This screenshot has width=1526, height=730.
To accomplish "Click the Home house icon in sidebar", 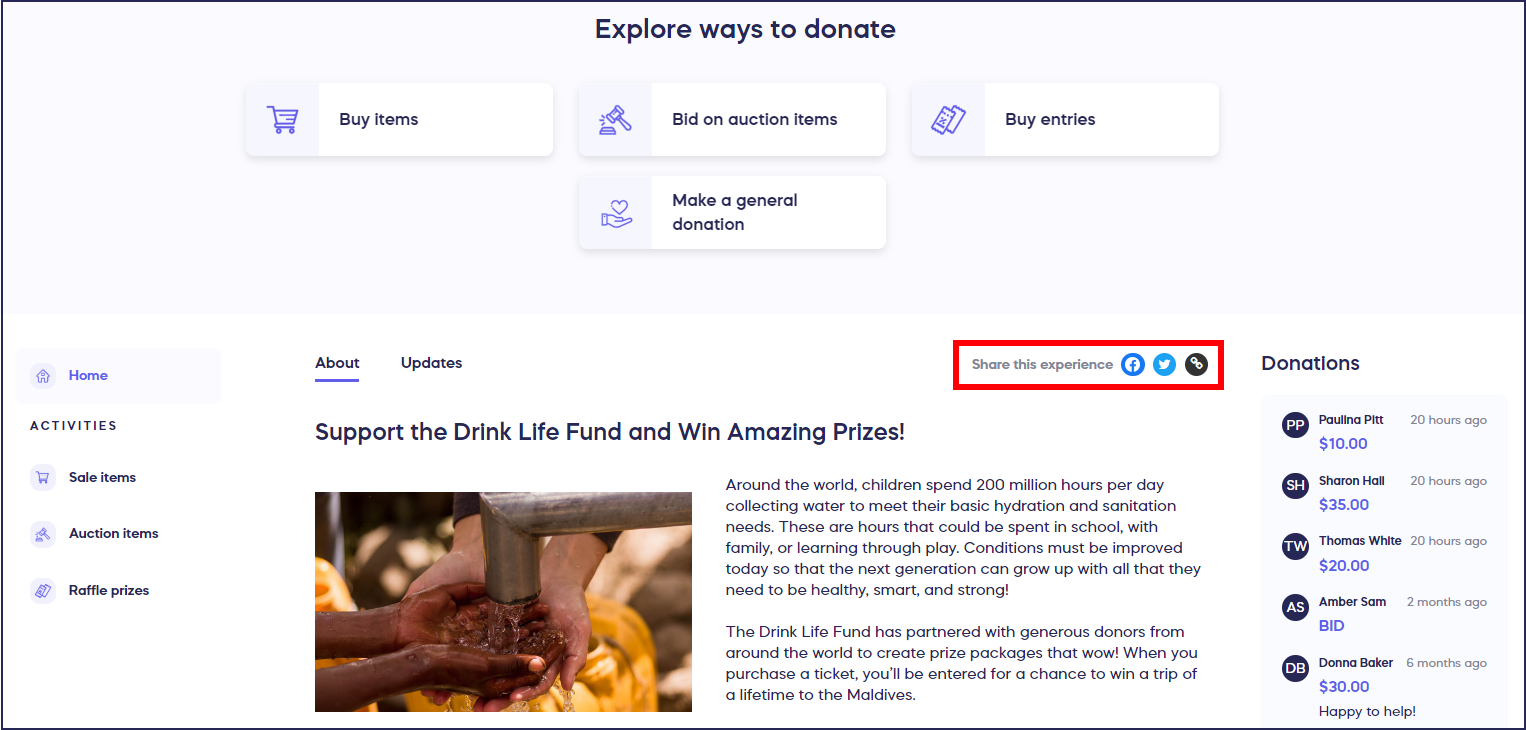I will (43, 376).
